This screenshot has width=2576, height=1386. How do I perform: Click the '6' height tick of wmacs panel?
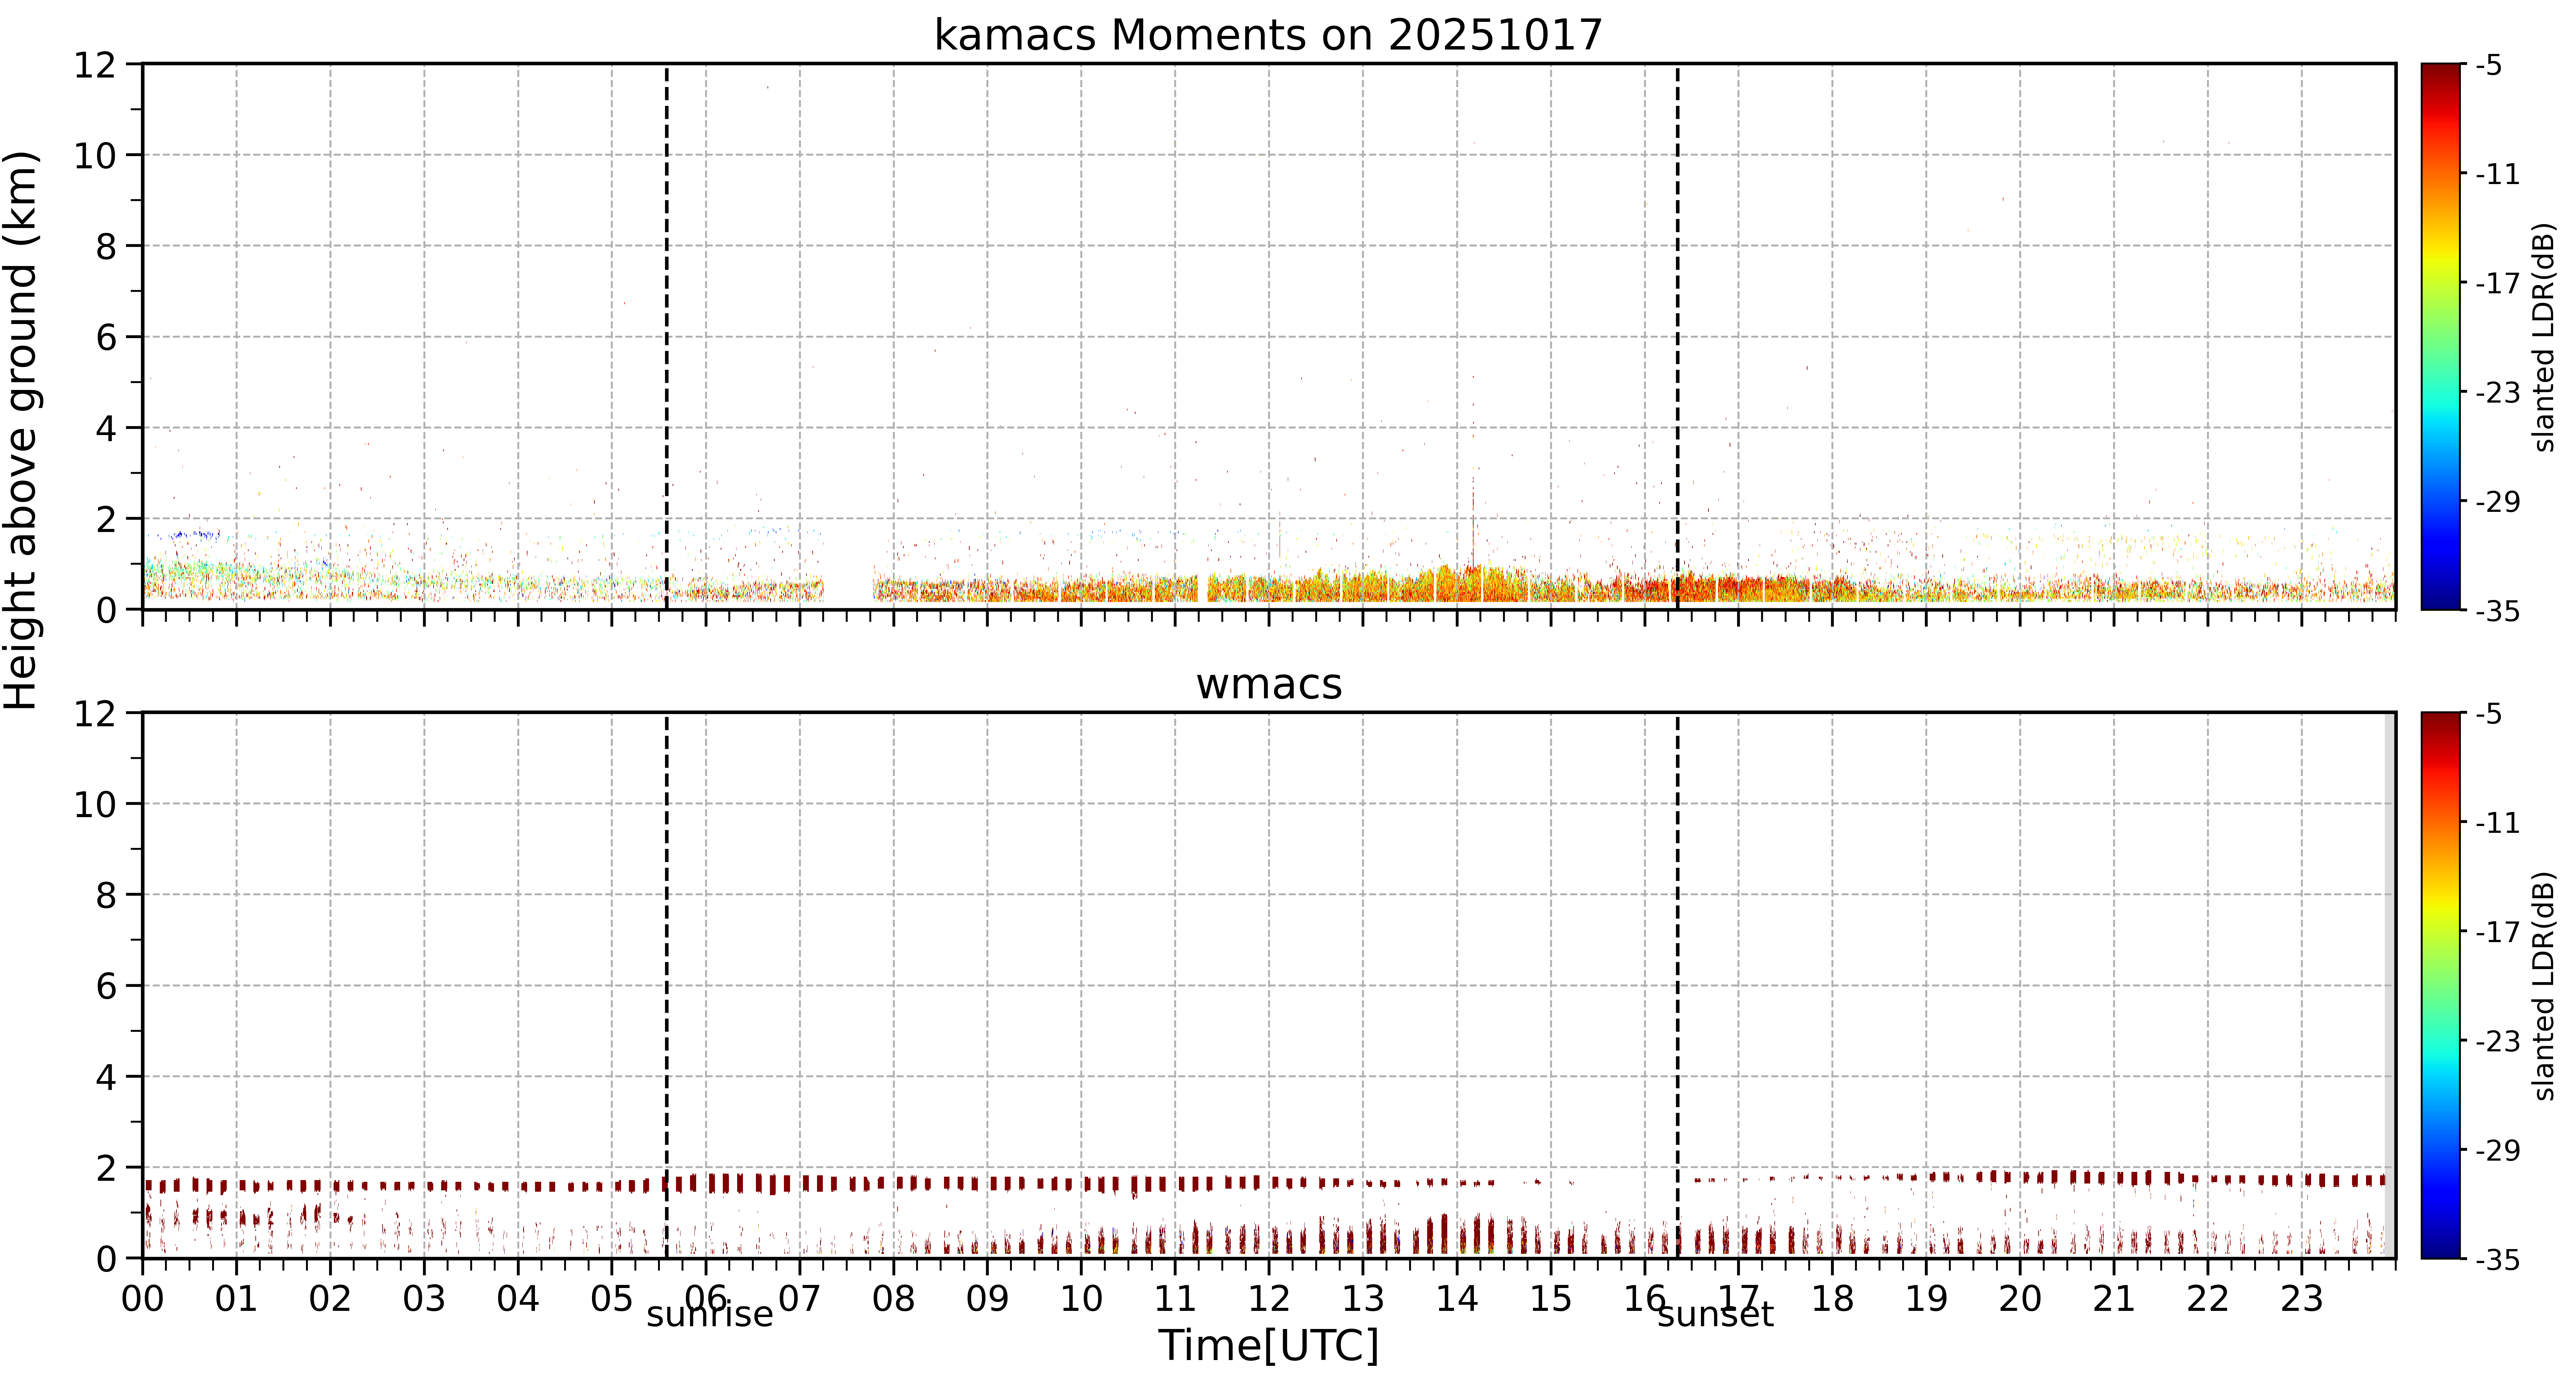(x=106, y=986)
